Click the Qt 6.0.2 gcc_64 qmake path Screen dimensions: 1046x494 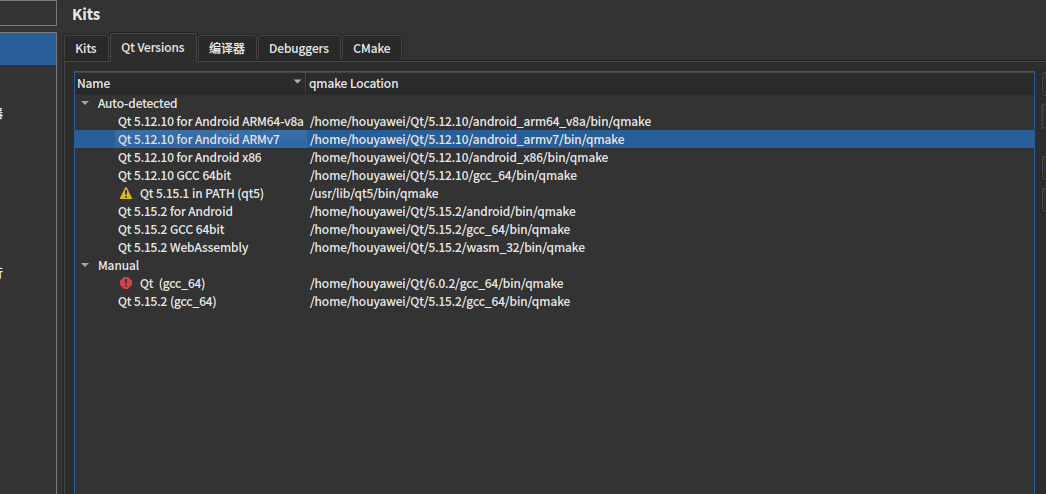[x=436, y=284]
